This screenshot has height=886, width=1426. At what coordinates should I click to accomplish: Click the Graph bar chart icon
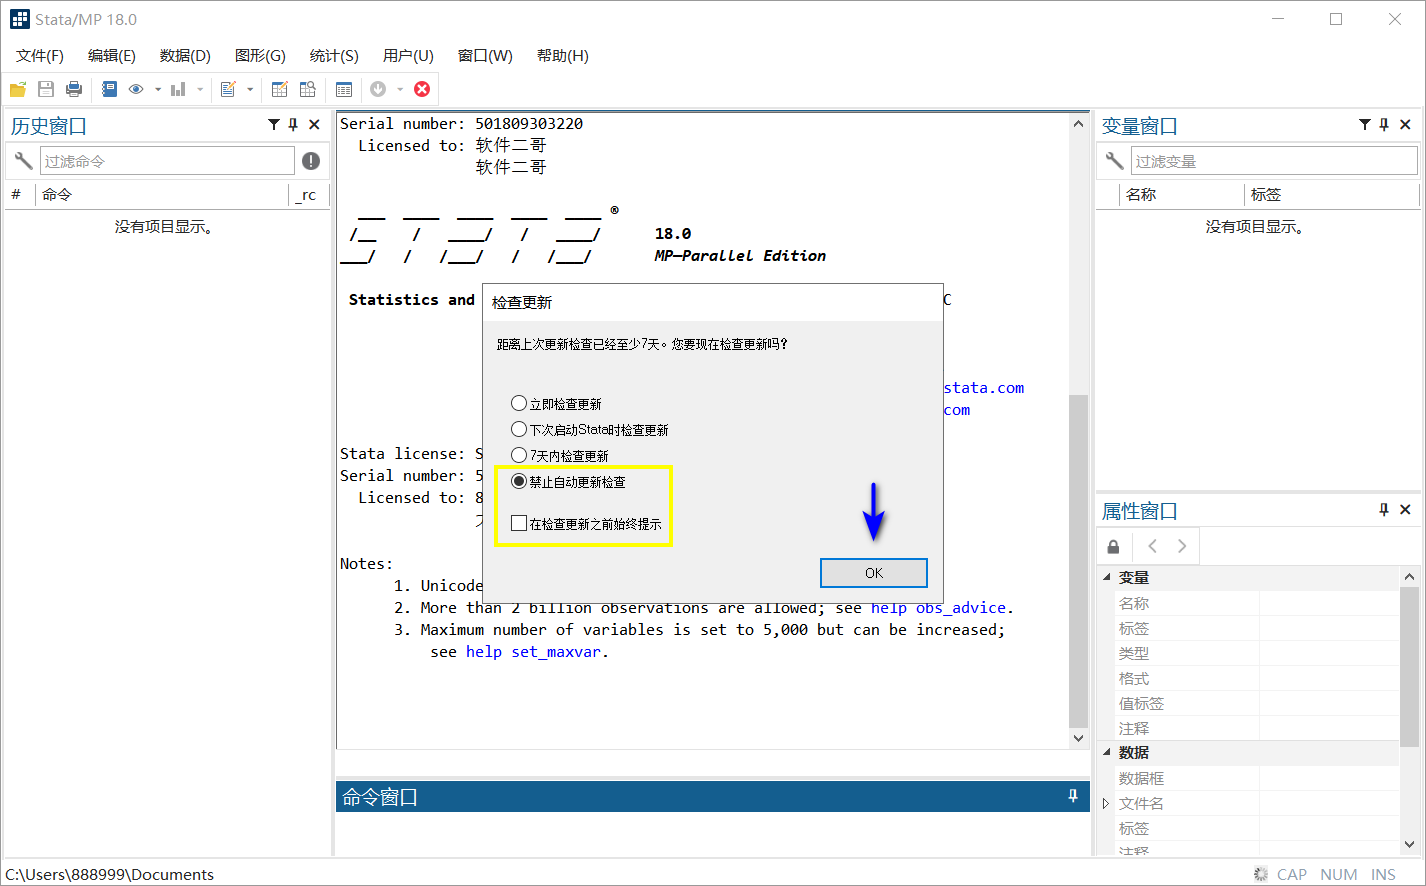(x=179, y=89)
